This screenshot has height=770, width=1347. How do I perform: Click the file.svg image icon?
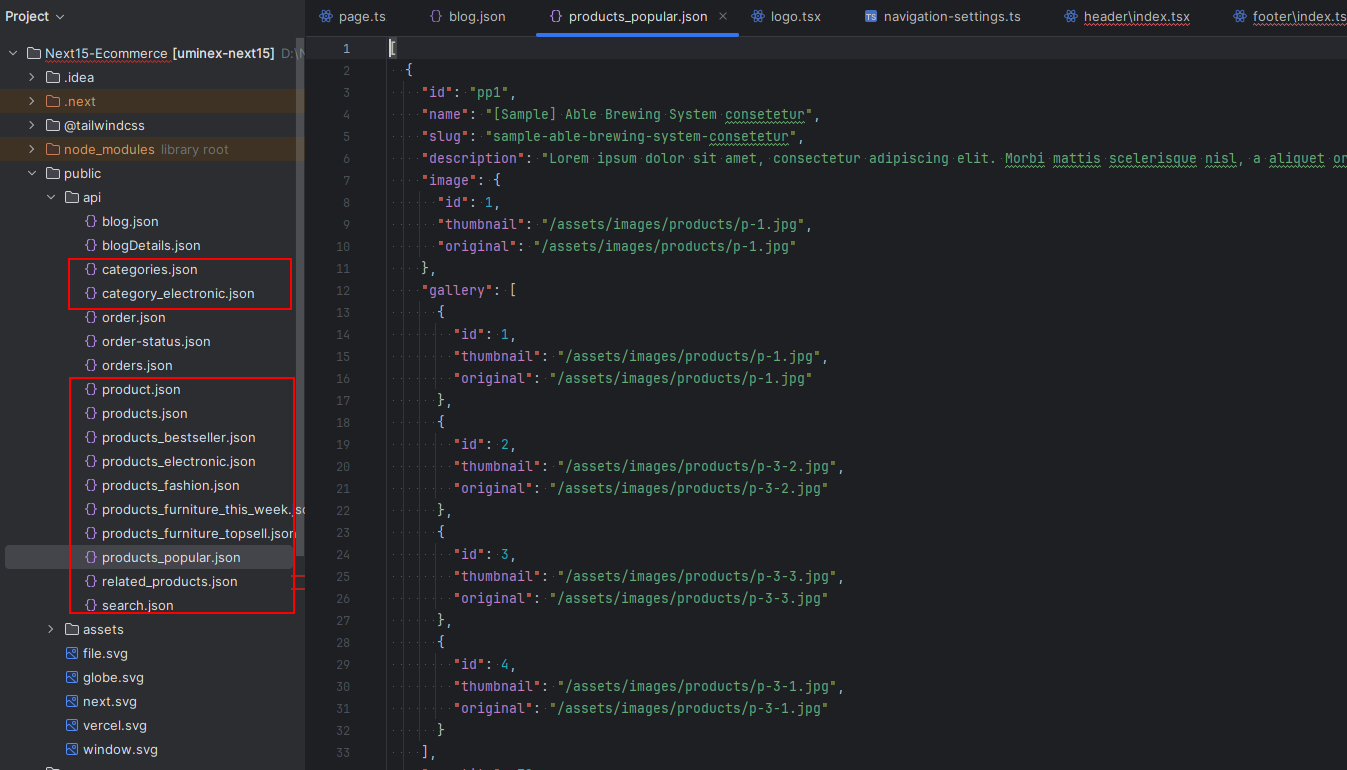[x=72, y=653]
